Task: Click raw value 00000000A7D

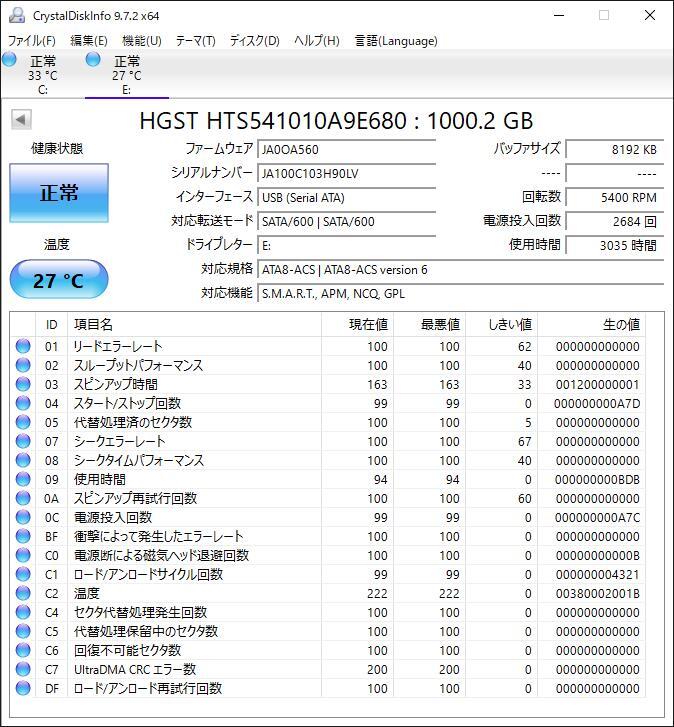Action: pos(597,403)
